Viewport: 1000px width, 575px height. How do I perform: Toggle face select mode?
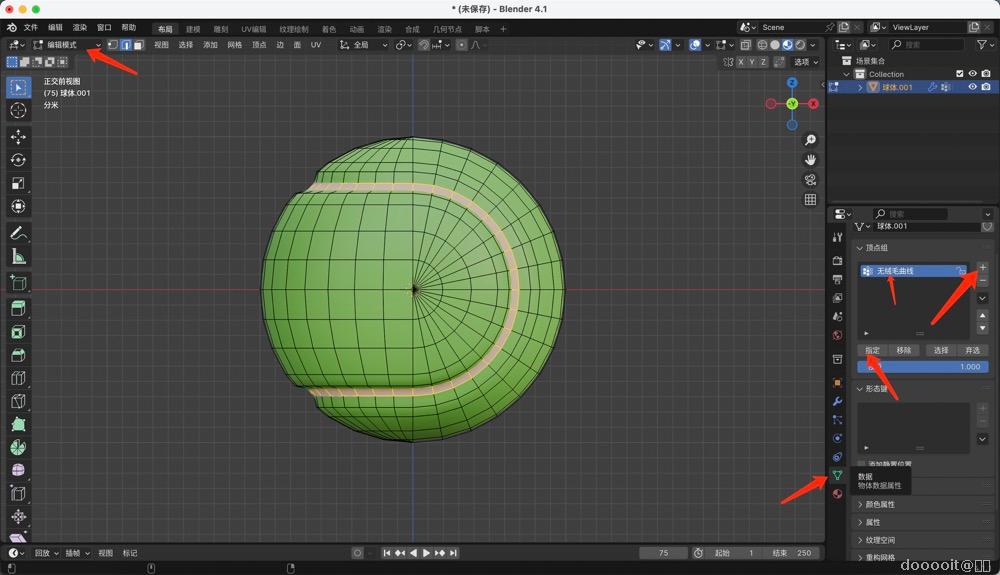[138, 45]
